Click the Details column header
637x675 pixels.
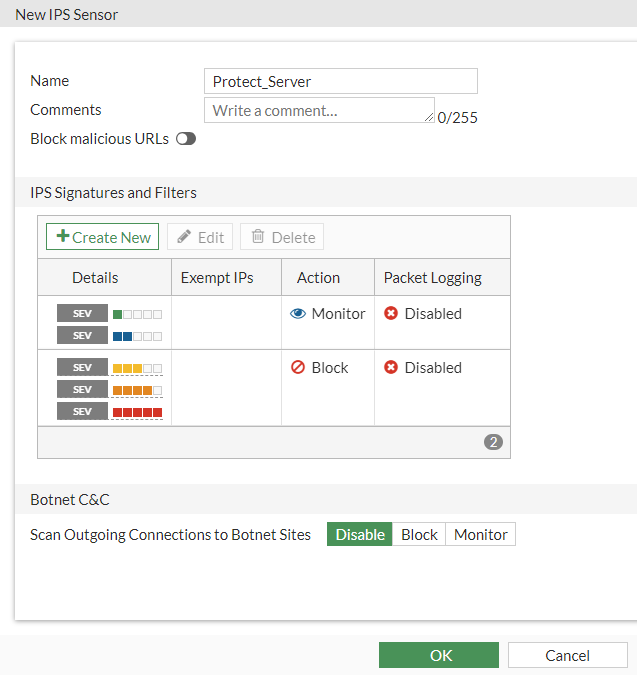(95, 278)
